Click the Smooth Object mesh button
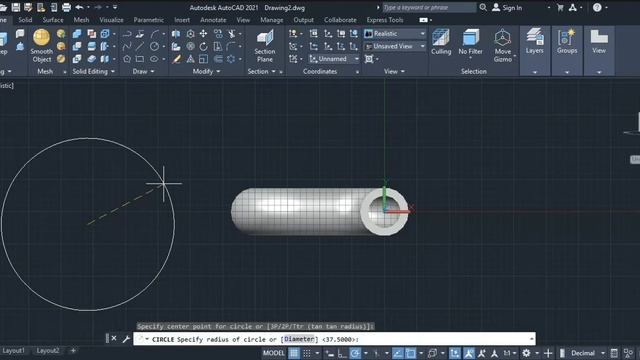This screenshot has width=640, height=360. (41, 45)
